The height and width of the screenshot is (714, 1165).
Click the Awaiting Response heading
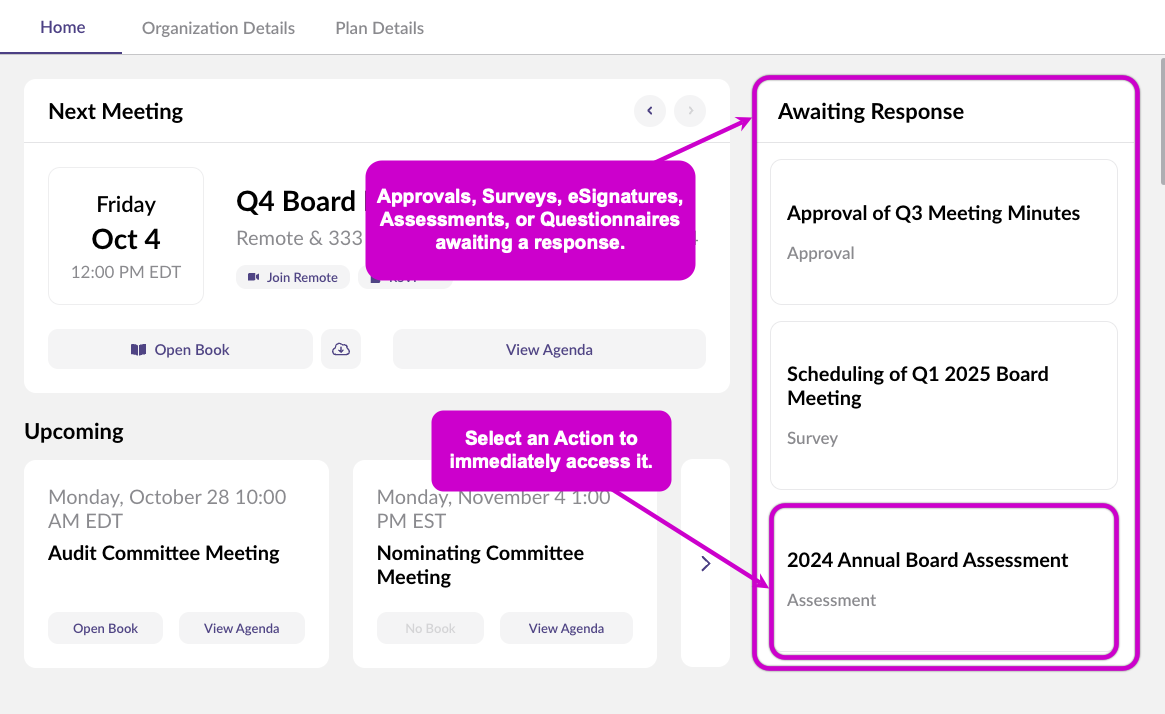tap(871, 111)
